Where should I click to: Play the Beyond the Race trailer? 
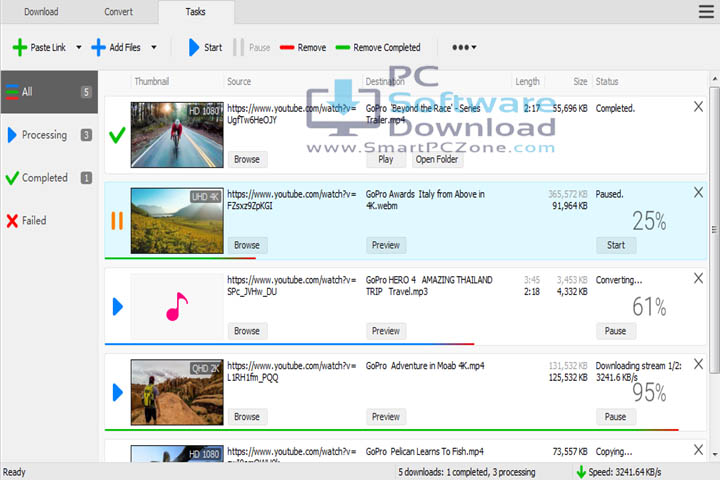[386, 159]
